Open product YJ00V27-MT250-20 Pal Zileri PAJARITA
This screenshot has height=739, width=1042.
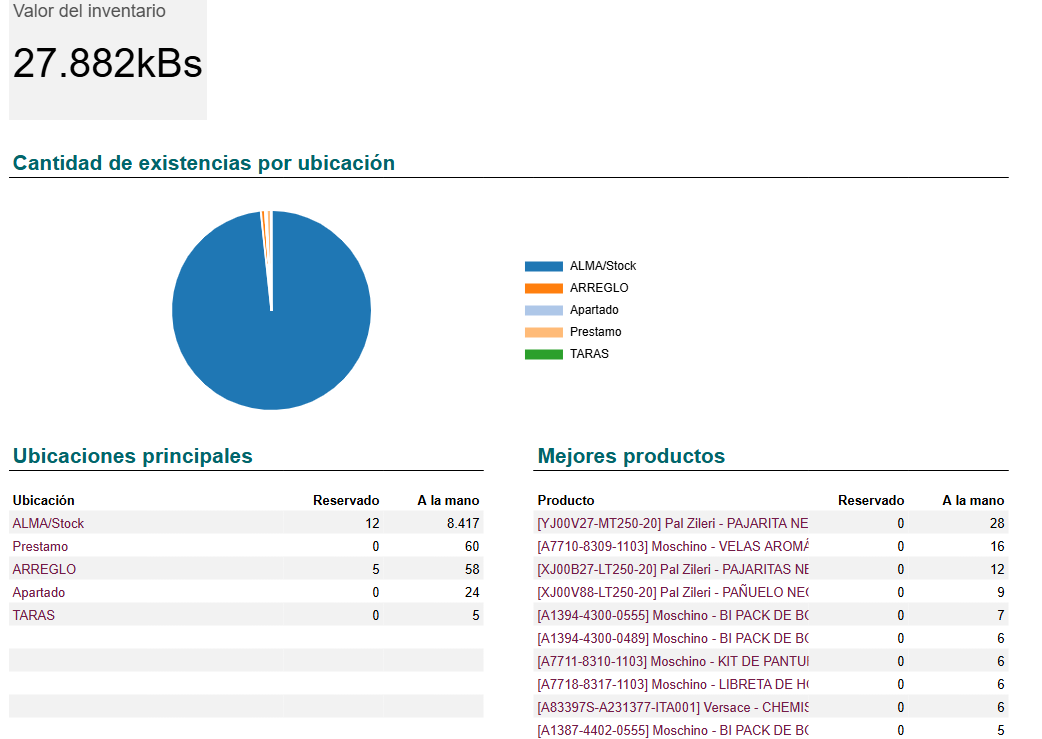tap(673, 523)
